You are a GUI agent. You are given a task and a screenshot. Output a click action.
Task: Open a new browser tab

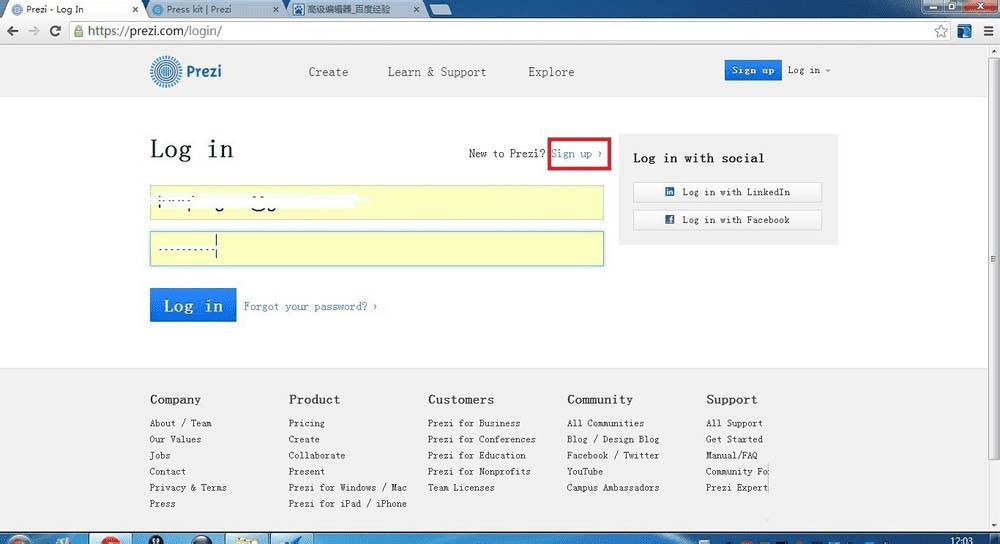[441, 10]
